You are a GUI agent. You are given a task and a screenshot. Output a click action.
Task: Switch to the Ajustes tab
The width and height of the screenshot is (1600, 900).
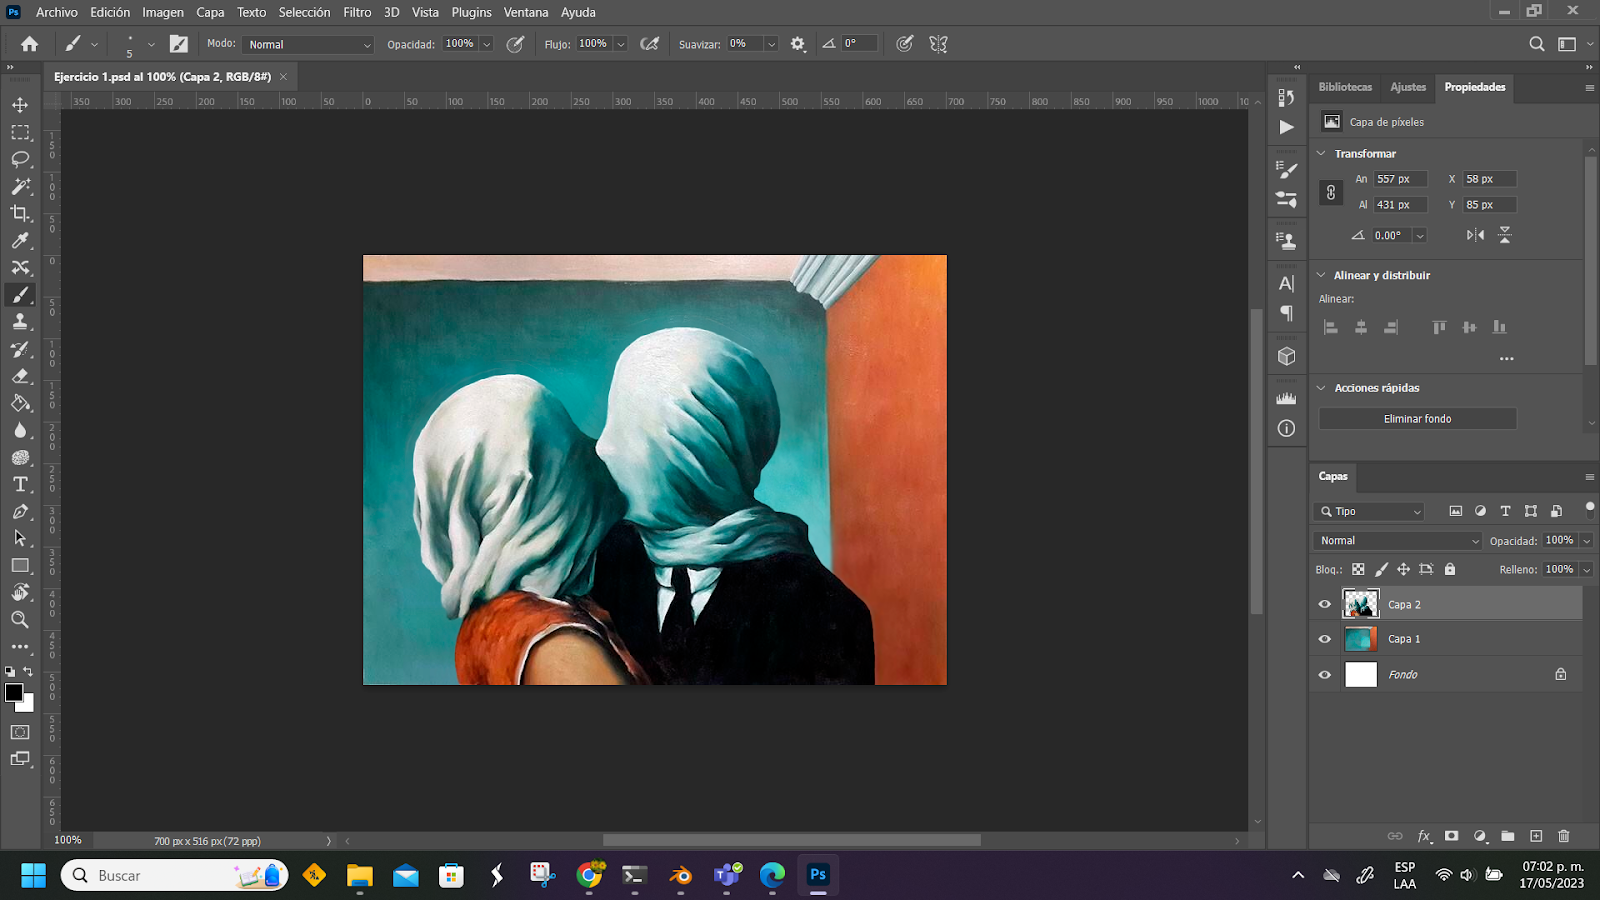(x=1408, y=87)
